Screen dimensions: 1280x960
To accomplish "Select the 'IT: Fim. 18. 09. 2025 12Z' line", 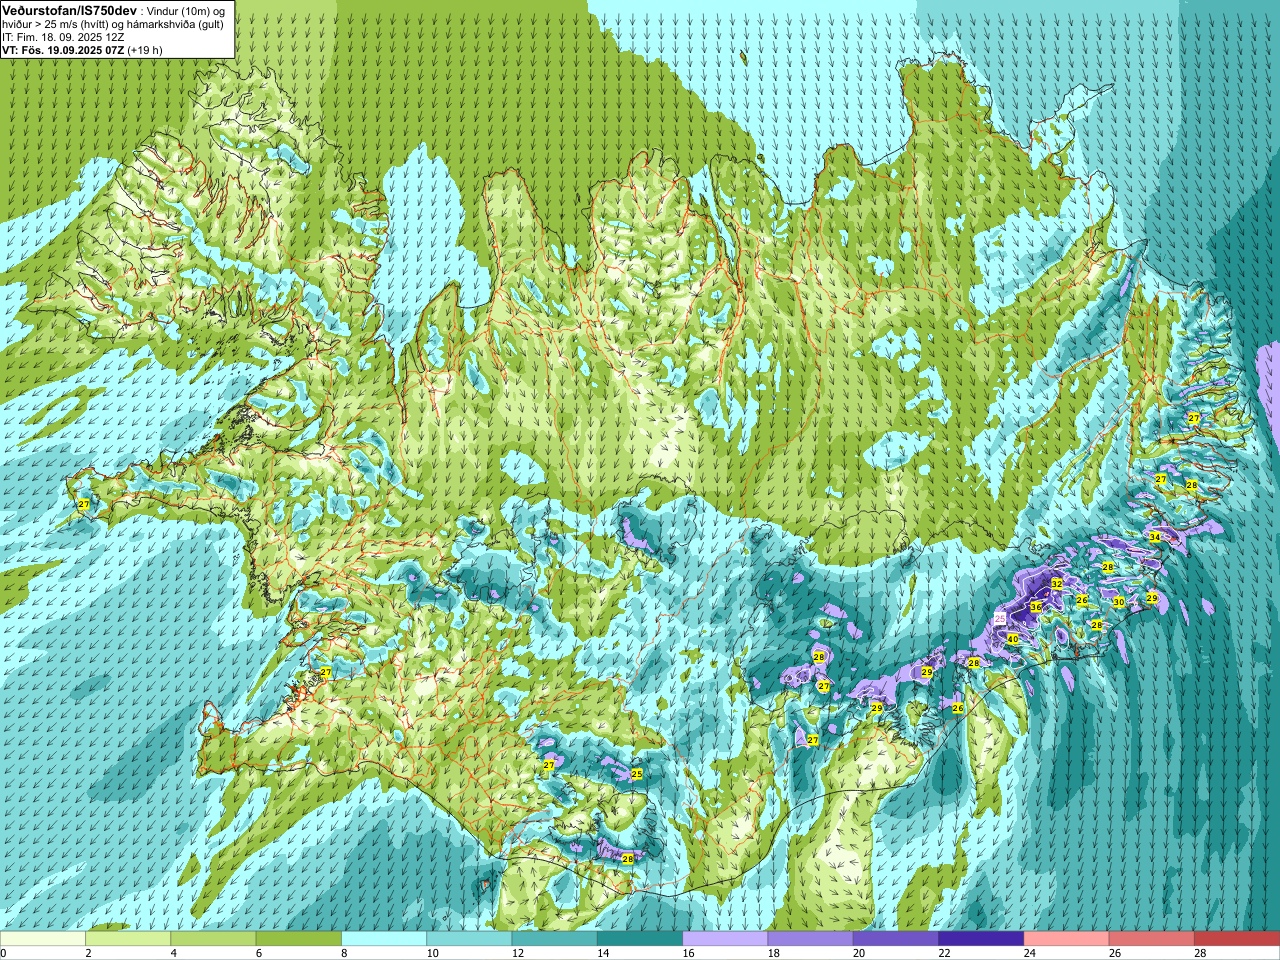I will [63, 37].
